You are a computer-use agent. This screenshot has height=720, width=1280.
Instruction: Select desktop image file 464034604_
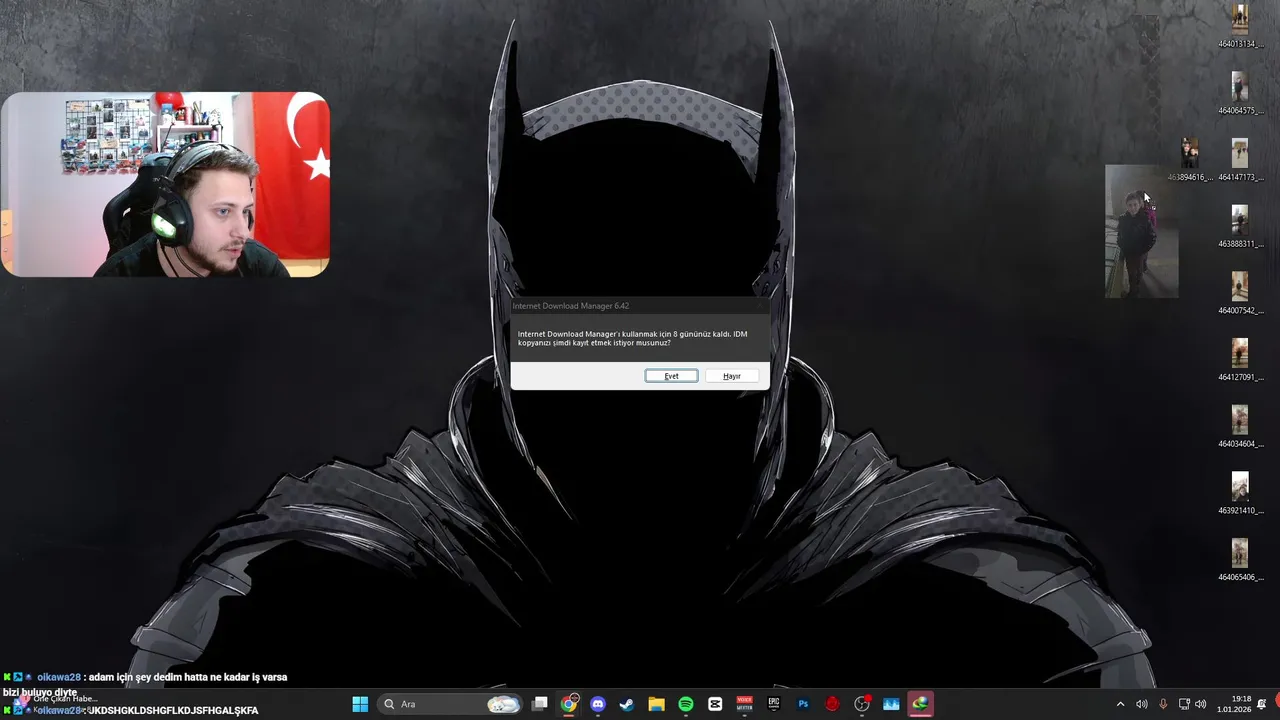[x=1240, y=427]
